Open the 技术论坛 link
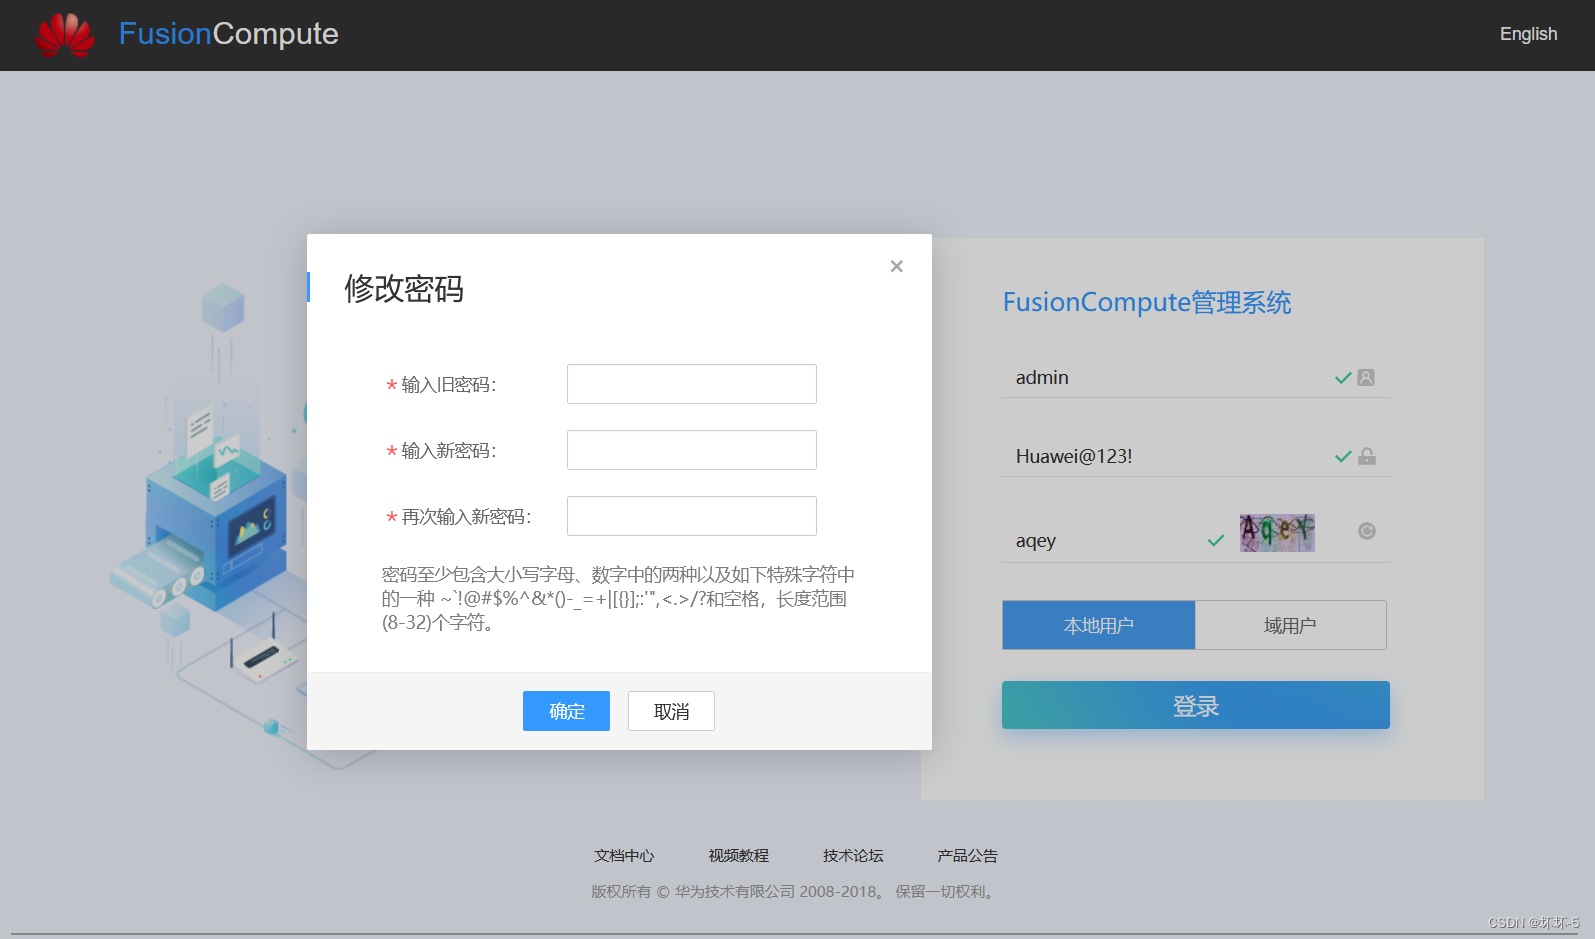This screenshot has width=1595, height=939. tap(853, 856)
